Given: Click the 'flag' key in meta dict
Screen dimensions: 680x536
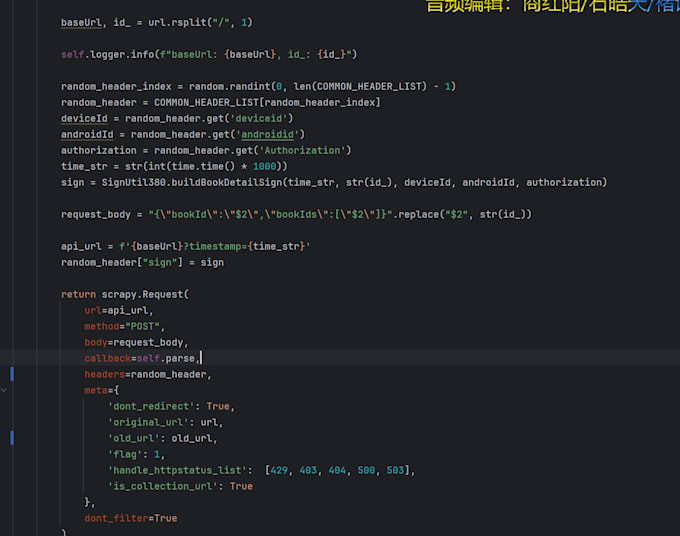Looking at the screenshot, I should pos(125,454).
